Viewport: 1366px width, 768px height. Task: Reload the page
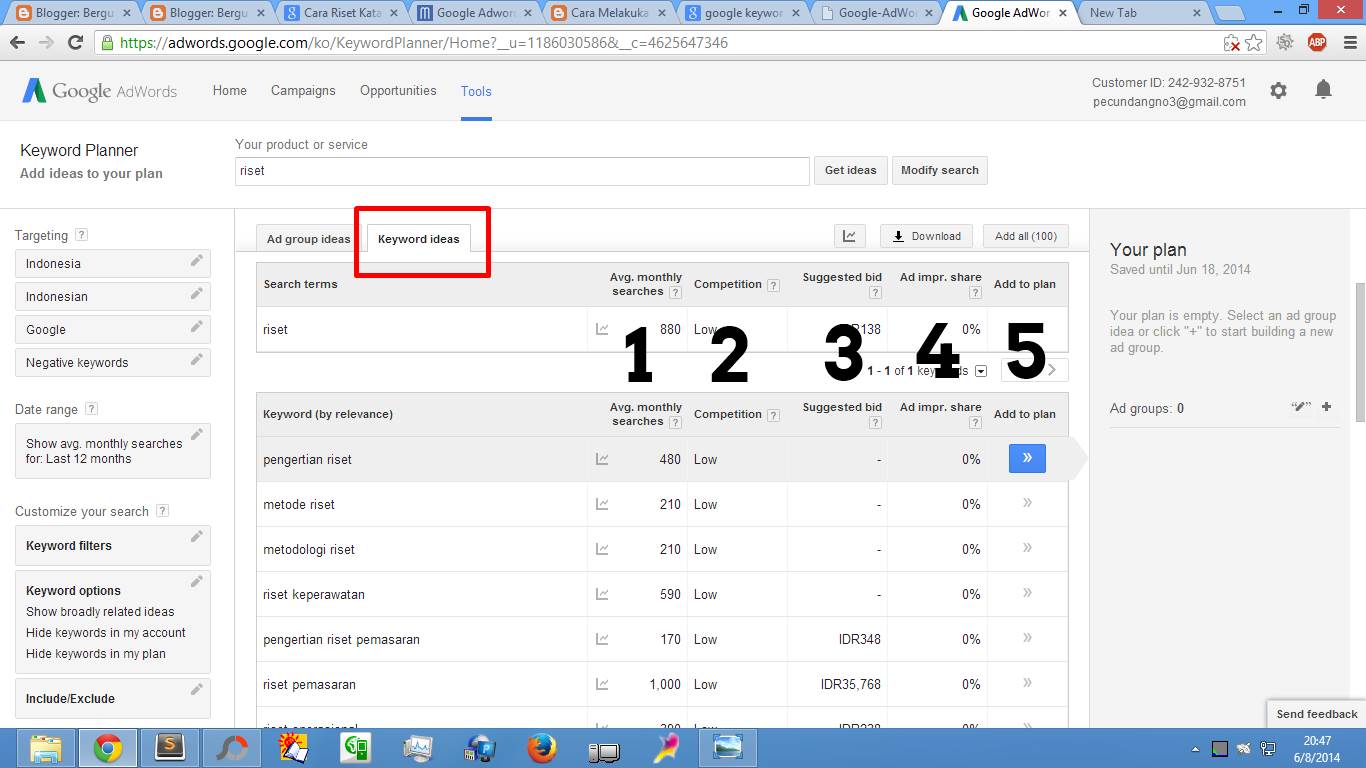pyautogui.click(x=75, y=43)
